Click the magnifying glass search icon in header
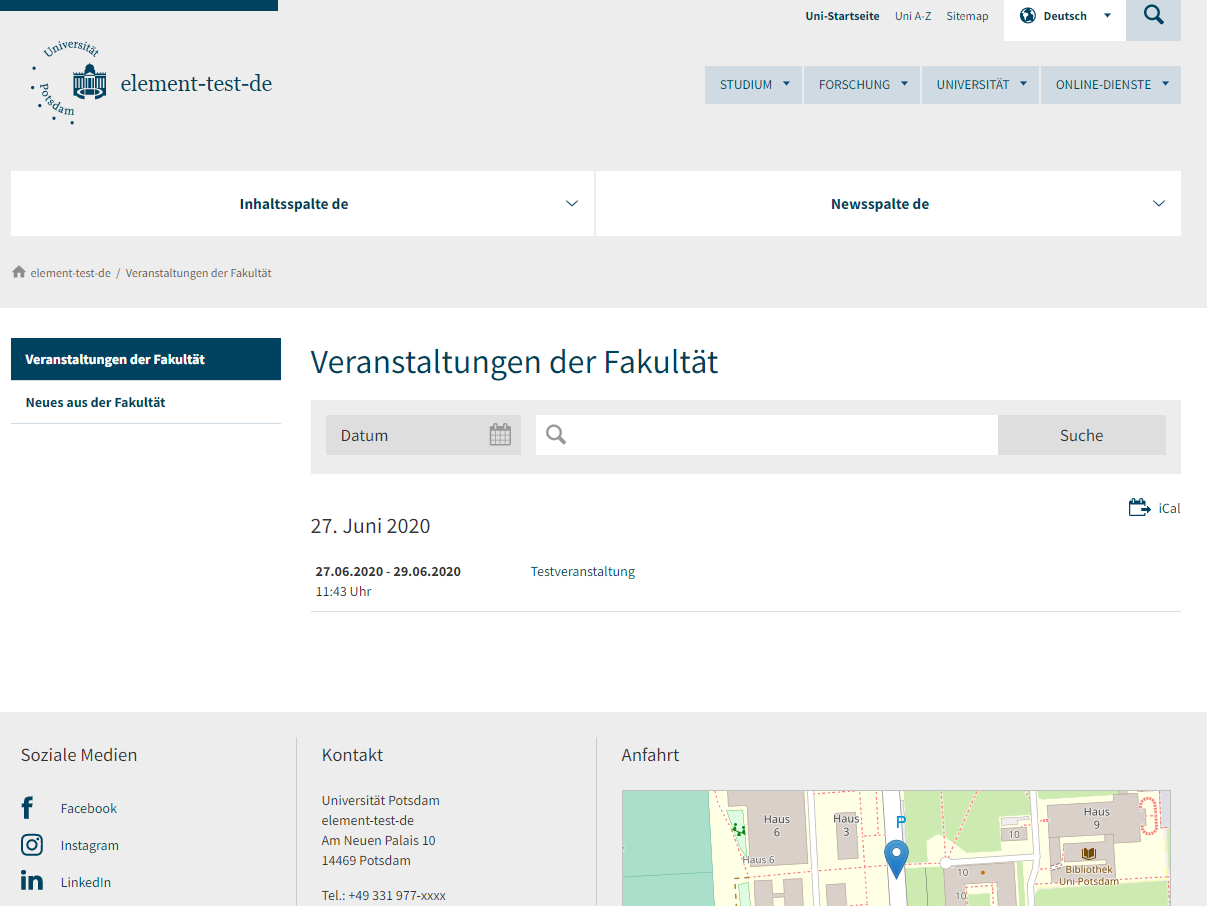1207x906 pixels. [x=1153, y=16]
